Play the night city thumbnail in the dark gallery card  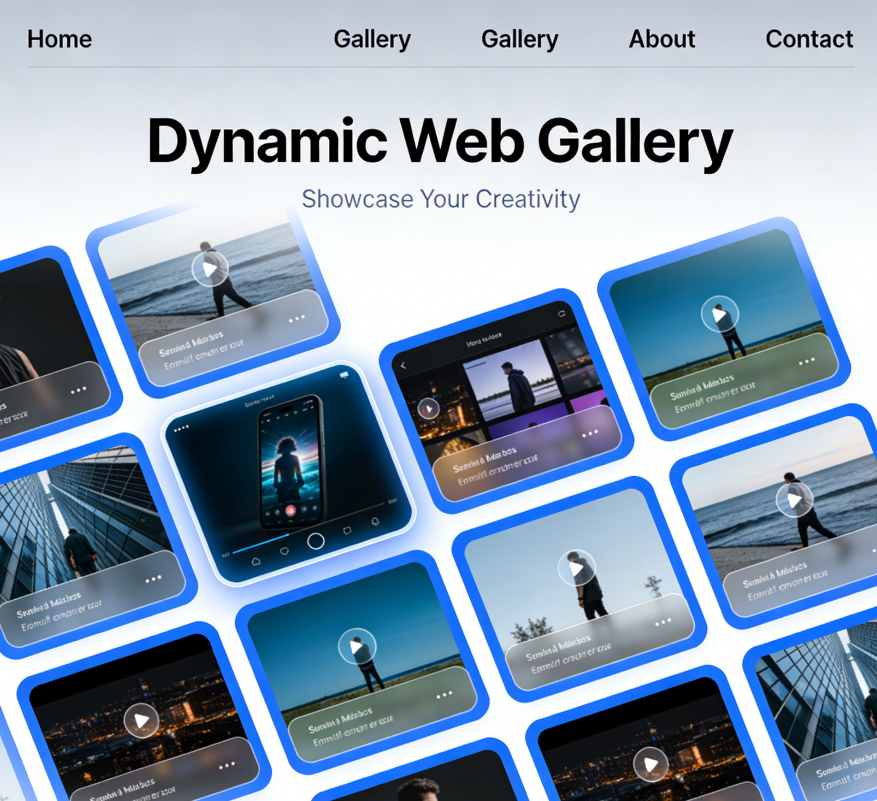(x=428, y=408)
